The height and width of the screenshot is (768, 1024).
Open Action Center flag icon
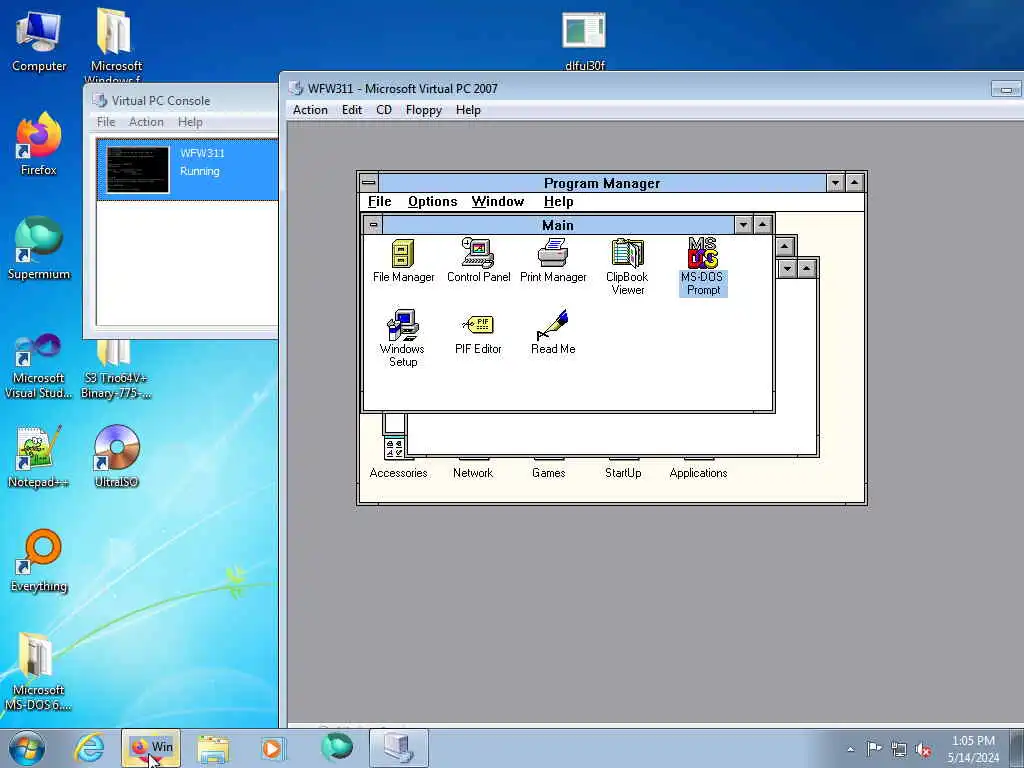point(874,749)
